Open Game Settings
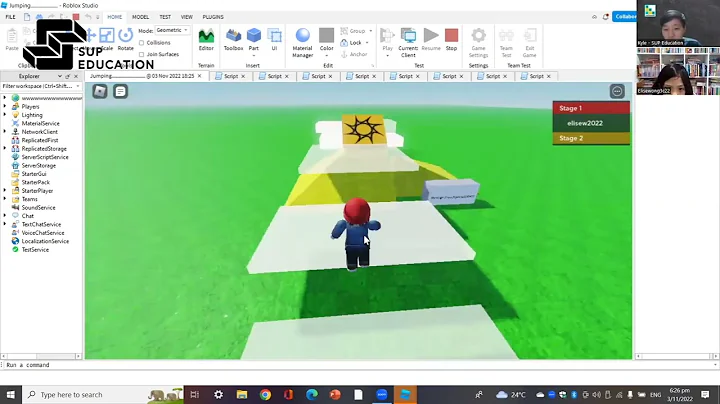This screenshot has height=404, width=720. 478,43
